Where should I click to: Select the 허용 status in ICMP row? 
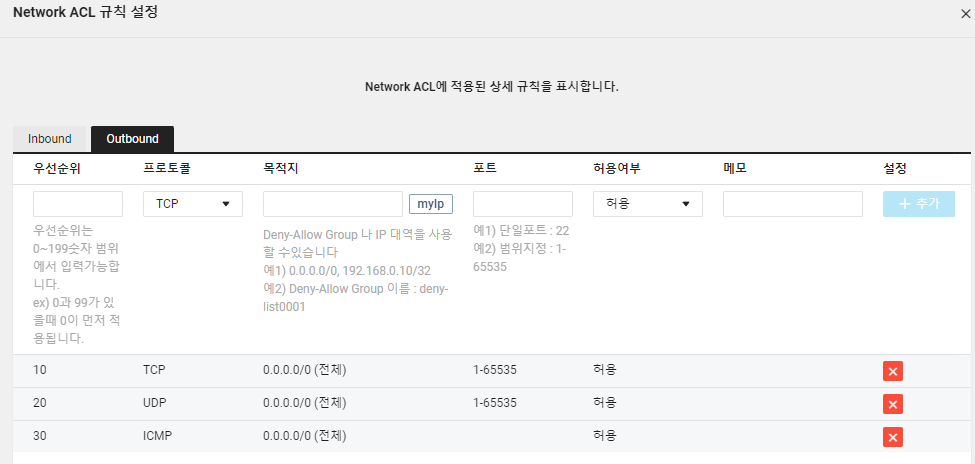coord(605,435)
